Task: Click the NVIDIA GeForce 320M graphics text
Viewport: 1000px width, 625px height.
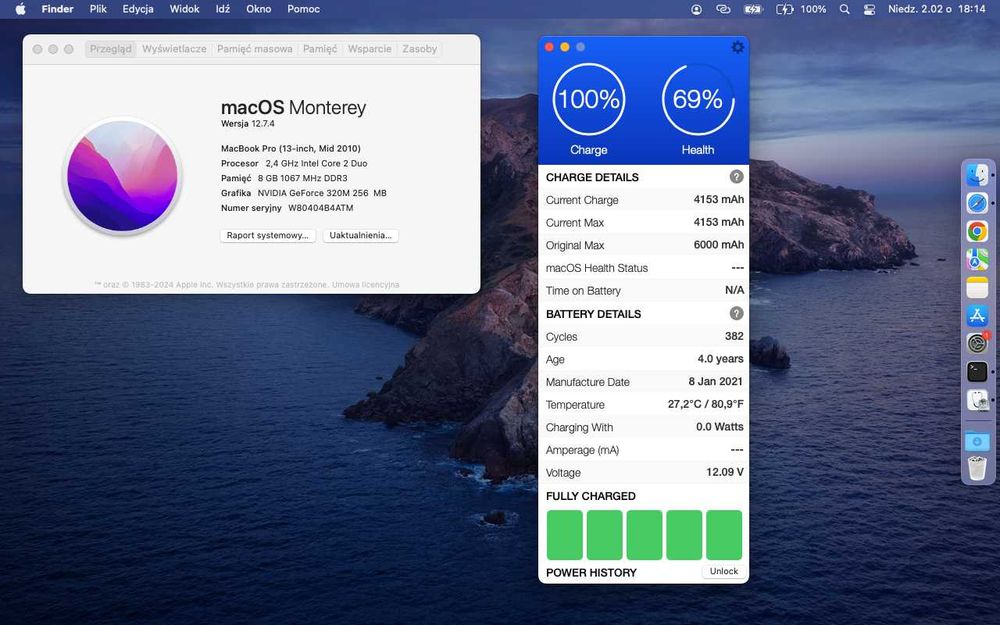Action: 322,193
